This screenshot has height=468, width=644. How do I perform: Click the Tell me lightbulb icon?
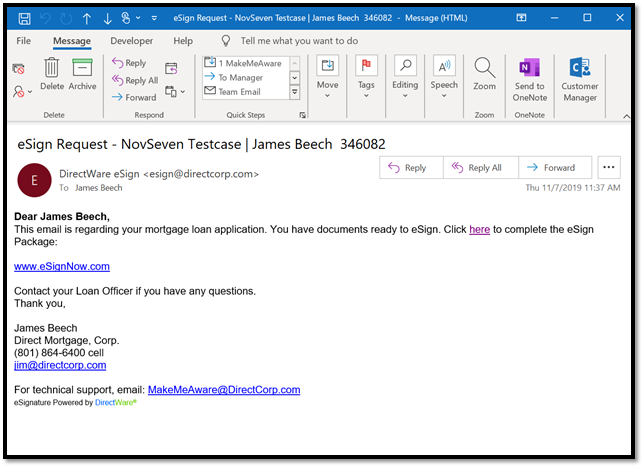tap(225, 40)
